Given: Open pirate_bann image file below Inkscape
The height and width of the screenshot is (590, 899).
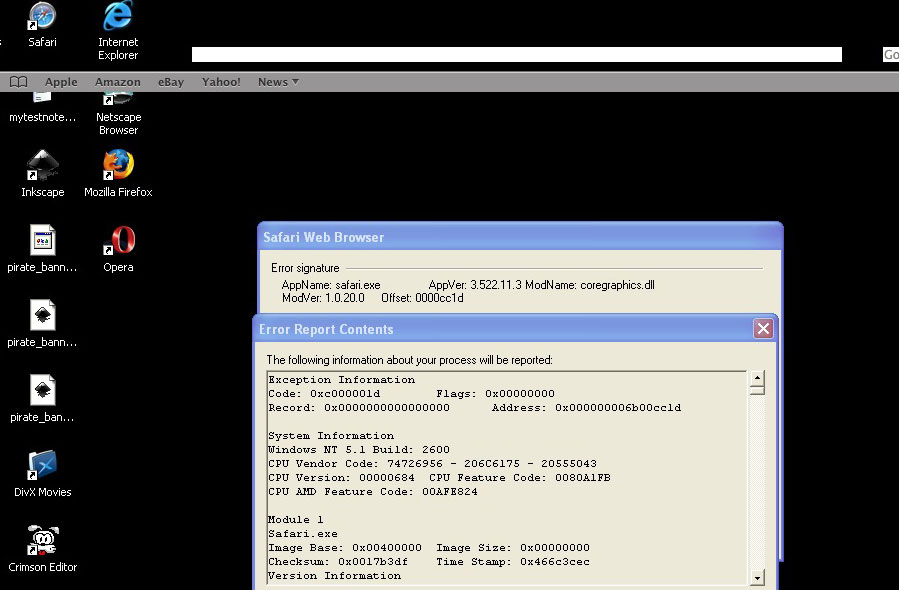Looking at the screenshot, I should coord(42,249).
